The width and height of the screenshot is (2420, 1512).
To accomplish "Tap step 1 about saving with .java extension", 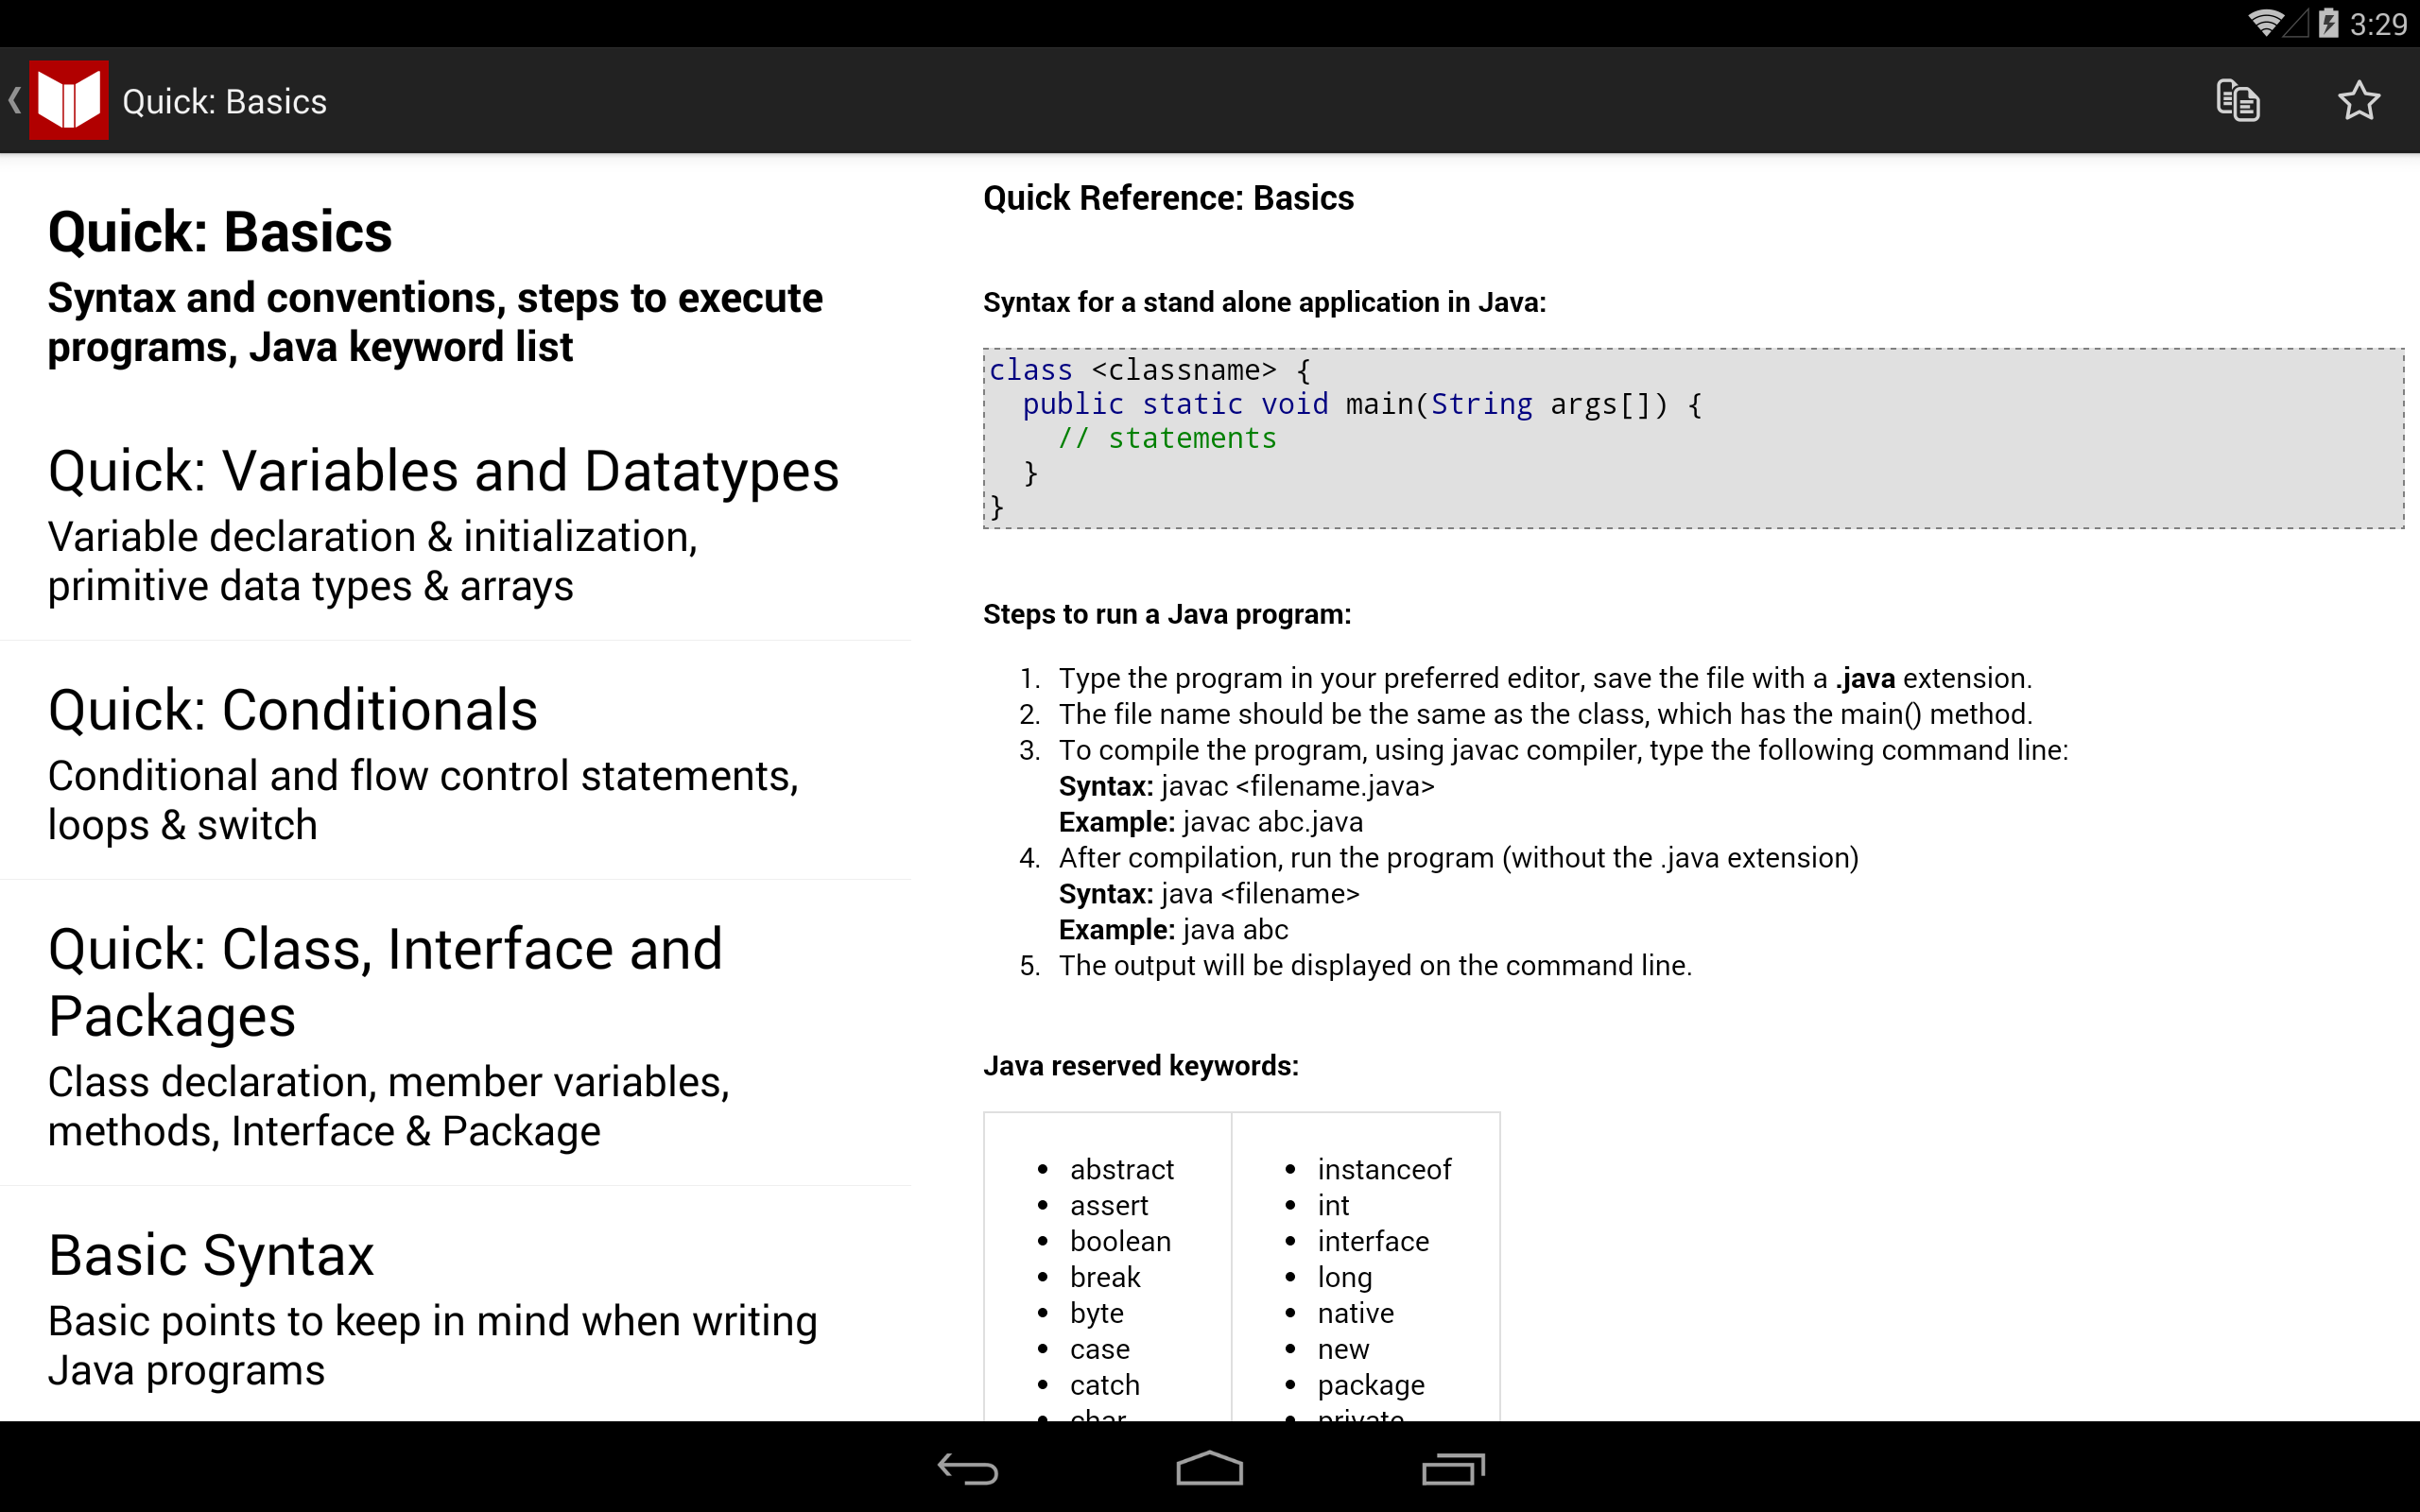I will pos(1545,678).
